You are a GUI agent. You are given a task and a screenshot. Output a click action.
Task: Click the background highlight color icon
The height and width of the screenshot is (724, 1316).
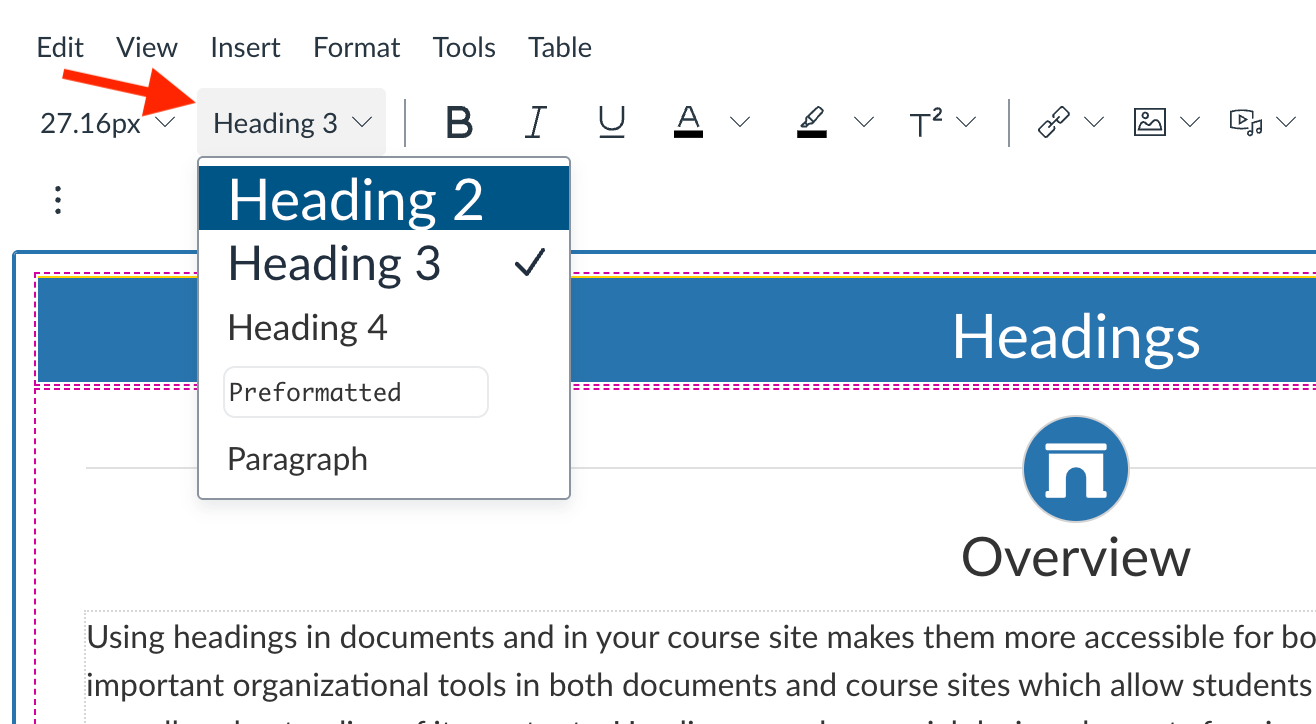coord(812,123)
